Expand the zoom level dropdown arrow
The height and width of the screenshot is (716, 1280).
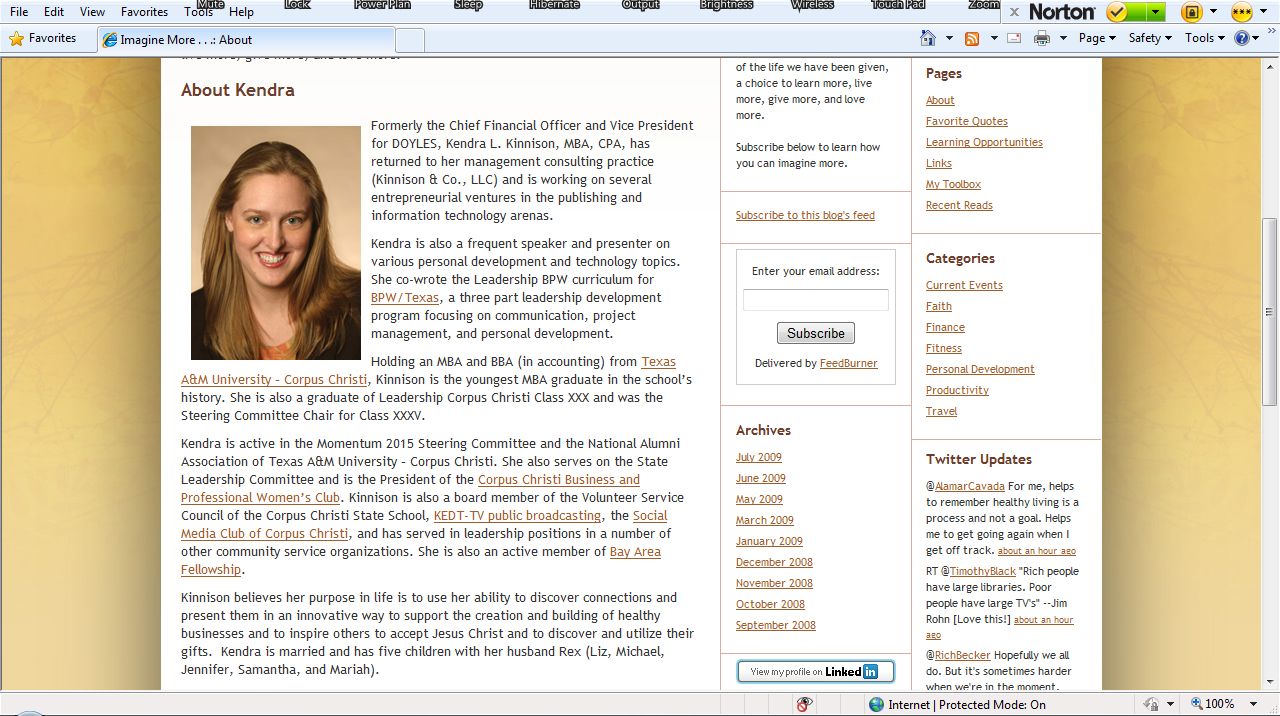click(1255, 704)
